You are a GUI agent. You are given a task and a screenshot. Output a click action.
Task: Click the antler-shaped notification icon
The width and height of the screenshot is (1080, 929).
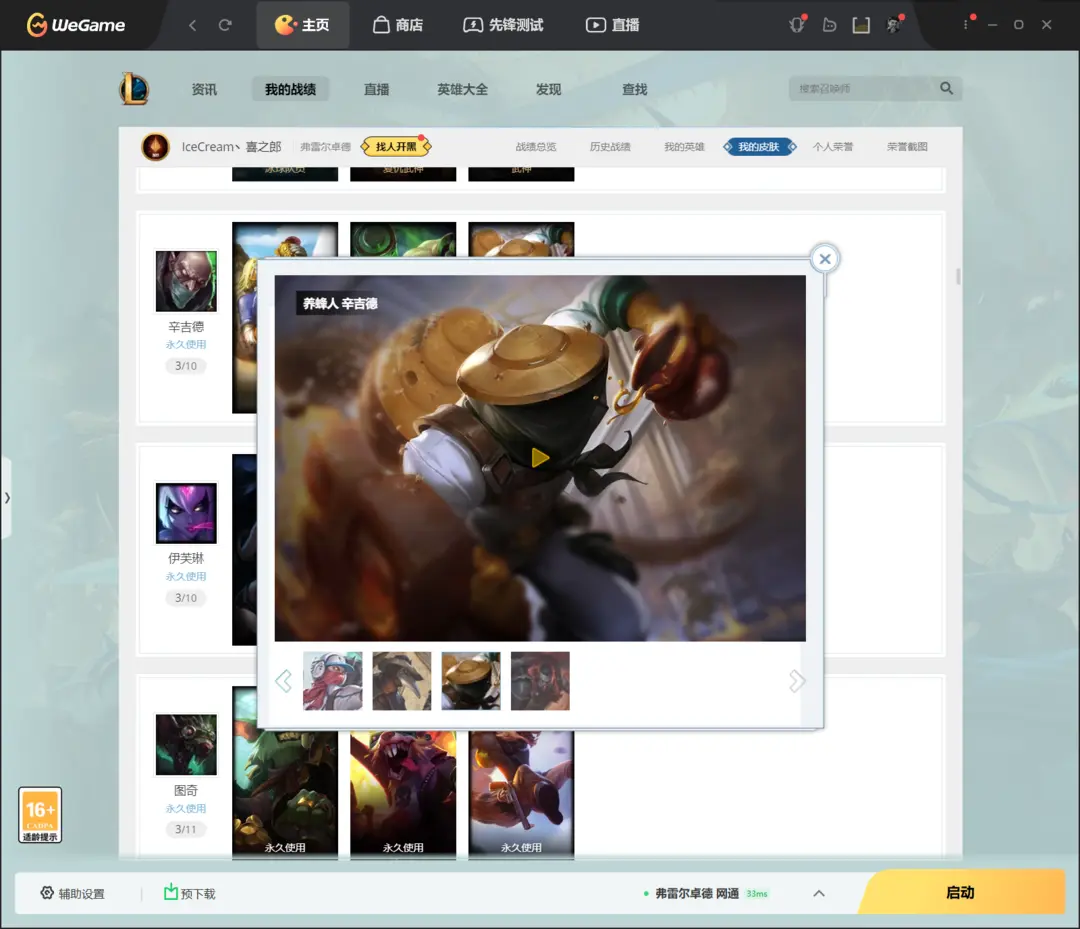(x=797, y=25)
